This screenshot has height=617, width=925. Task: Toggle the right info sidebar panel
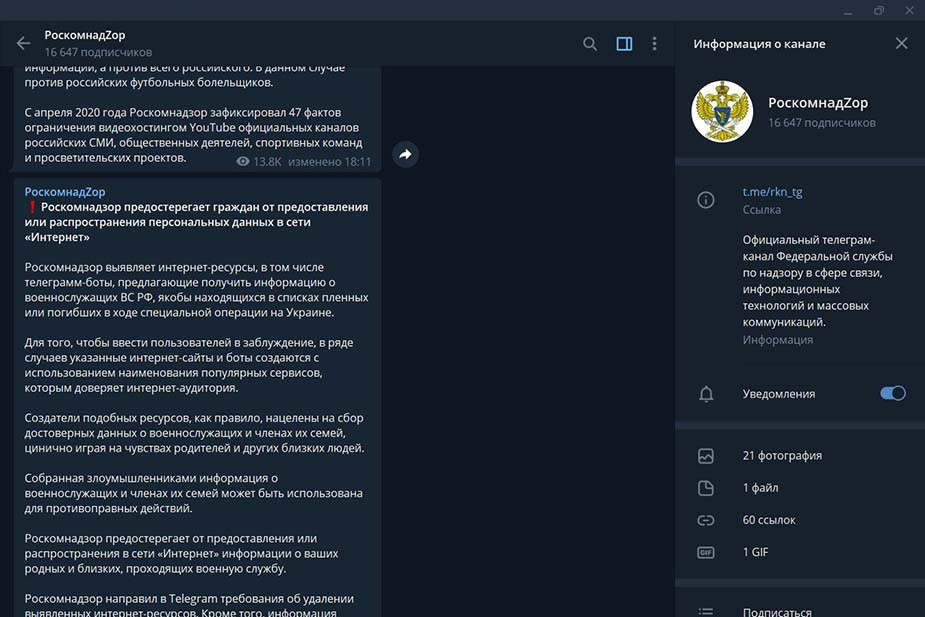pos(624,44)
